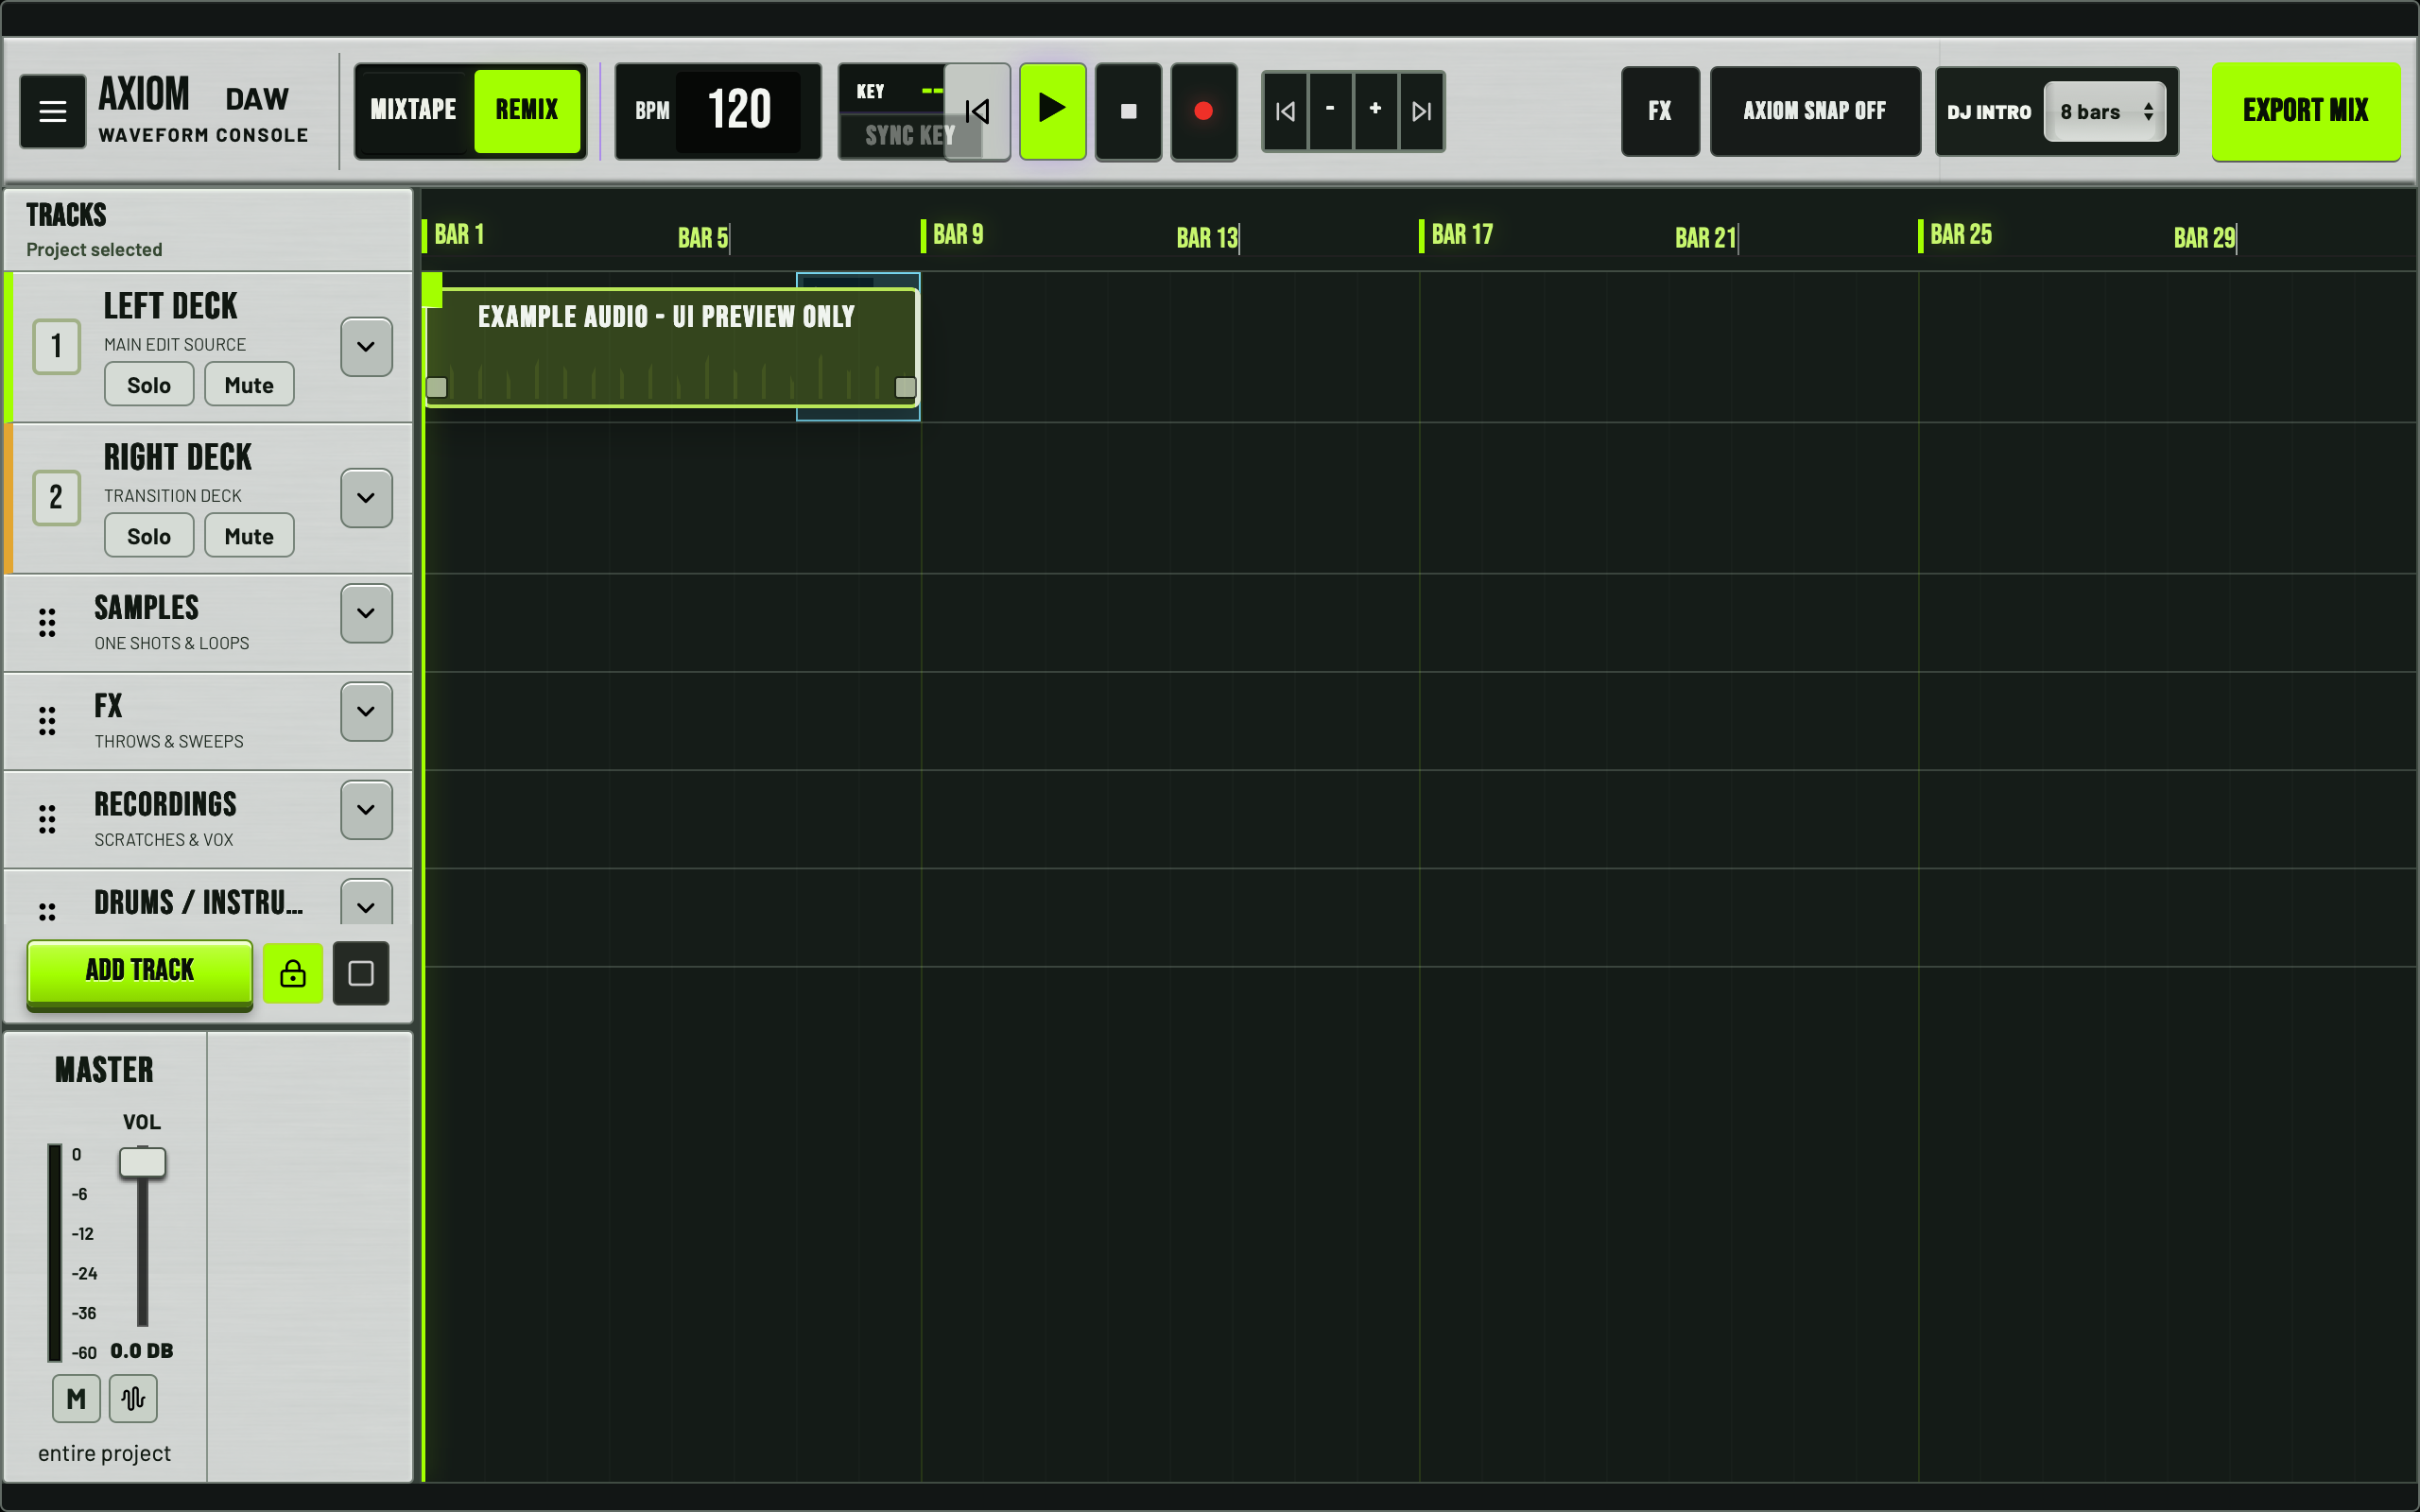Start recording with the red record button
2420x1512 pixels.
click(x=1204, y=111)
